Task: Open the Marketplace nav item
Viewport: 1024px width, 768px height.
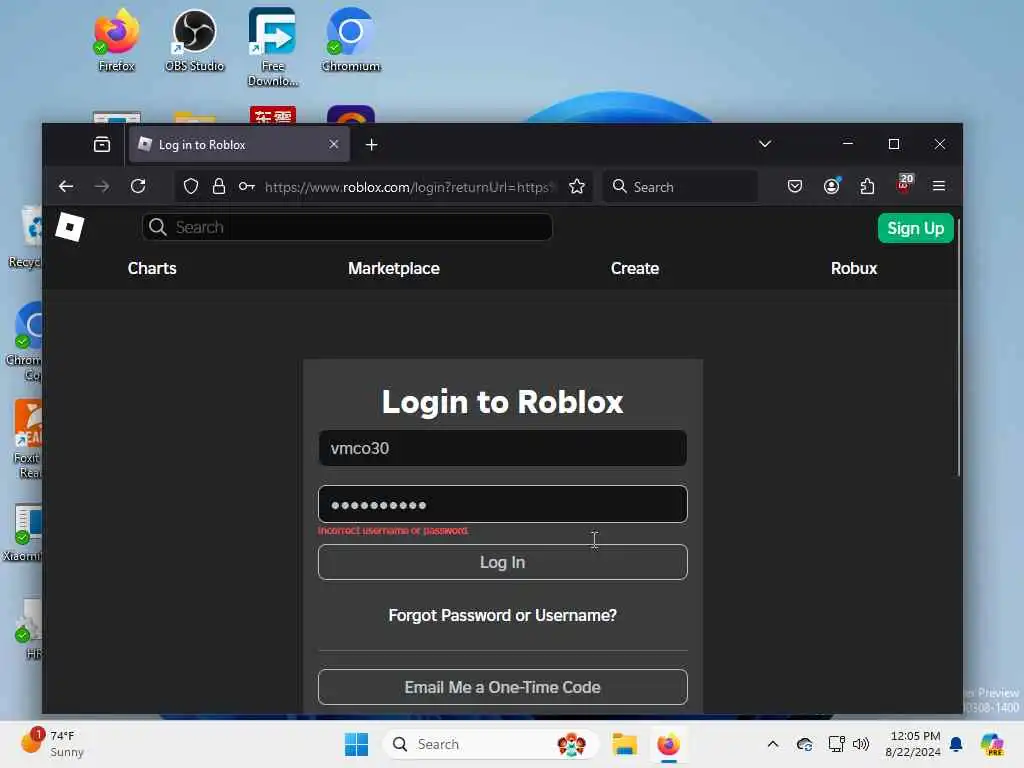Action: pos(394,268)
